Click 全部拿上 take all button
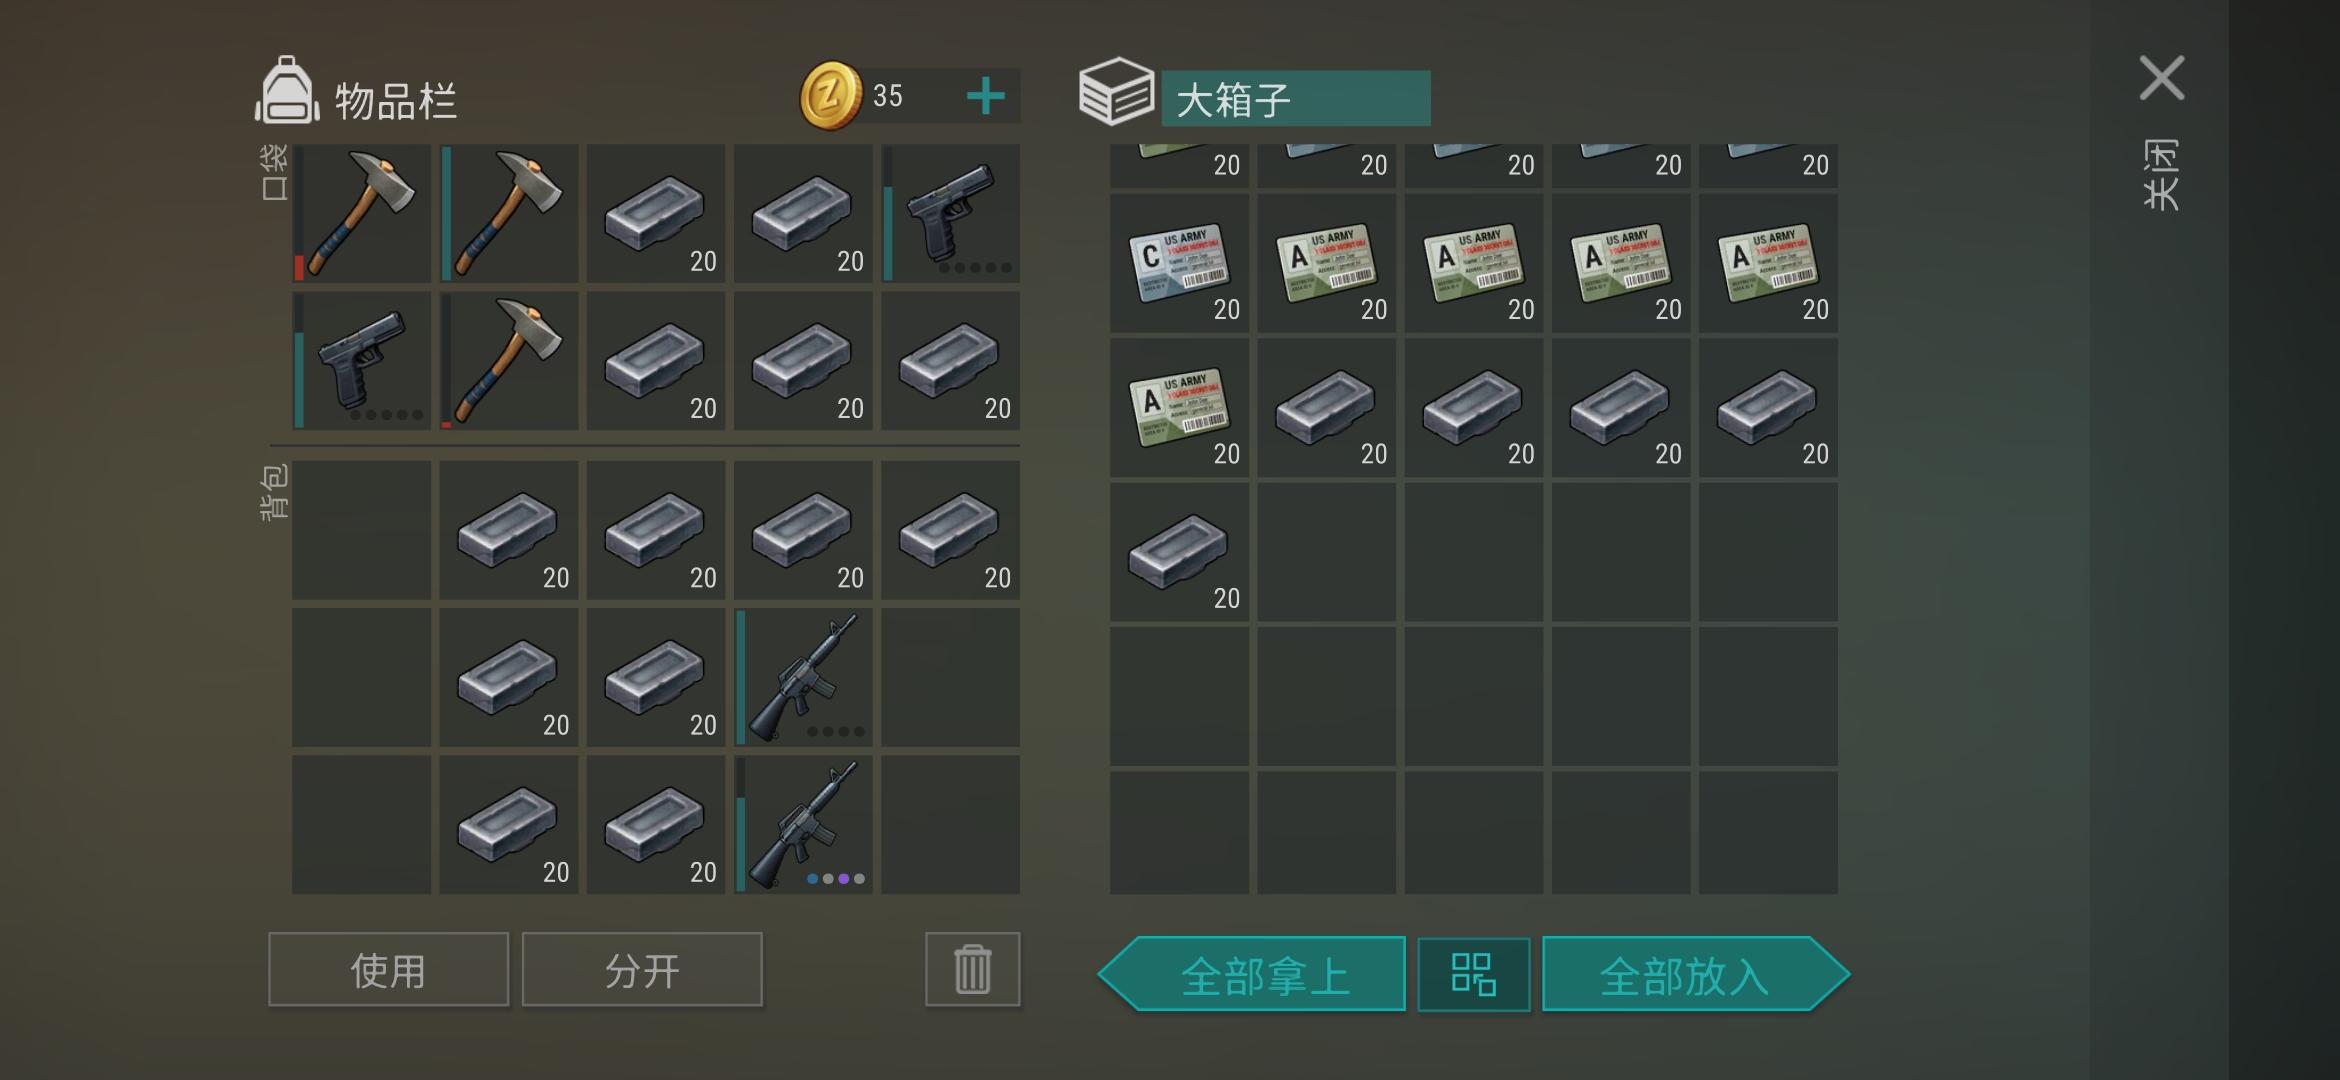Image resolution: width=2340 pixels, height=1080 pixels. (x=1252, y=974)
